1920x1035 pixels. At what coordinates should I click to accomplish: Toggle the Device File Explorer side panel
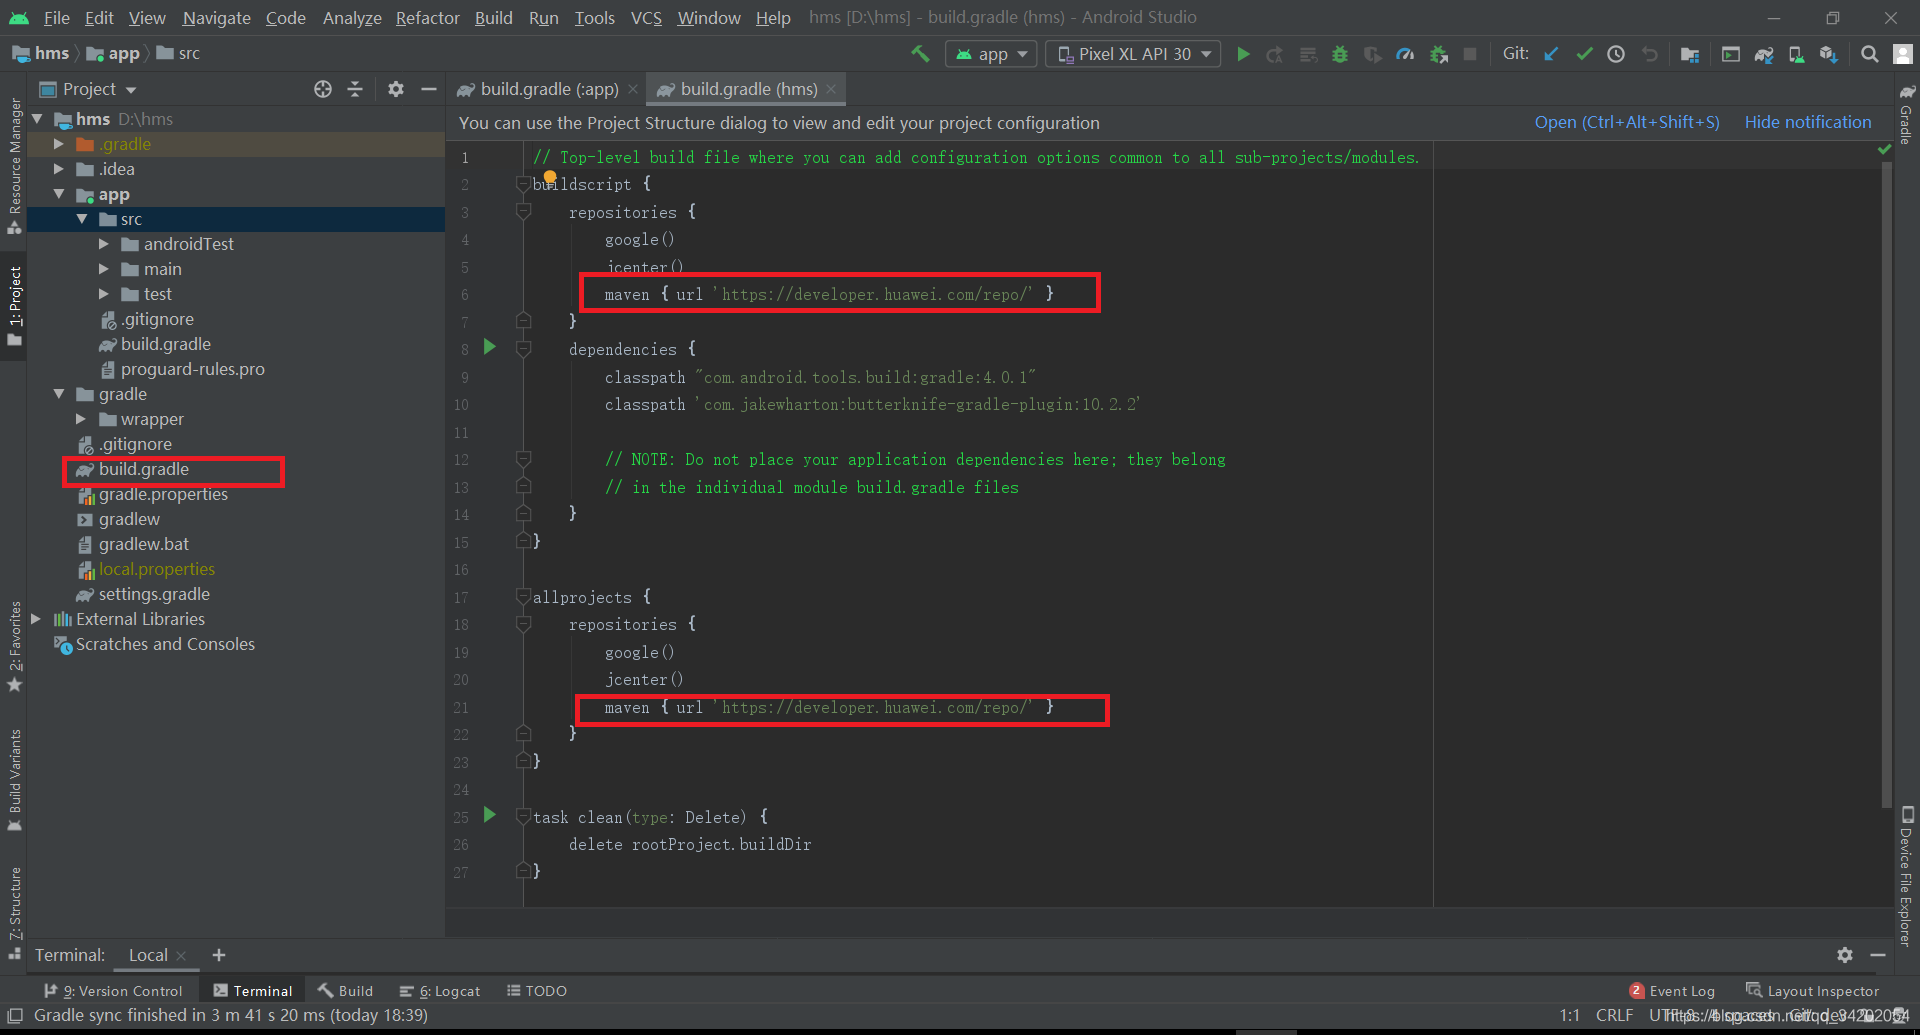point(1906,876)
